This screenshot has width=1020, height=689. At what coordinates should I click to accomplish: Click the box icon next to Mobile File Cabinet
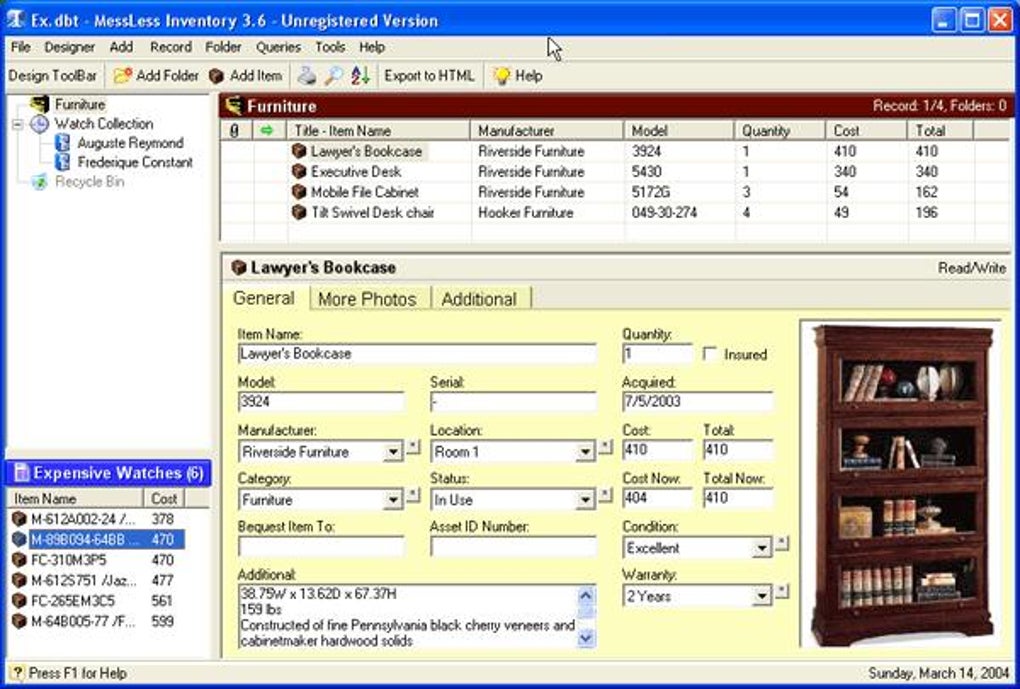pyautogui.click(x=299, y=192)
